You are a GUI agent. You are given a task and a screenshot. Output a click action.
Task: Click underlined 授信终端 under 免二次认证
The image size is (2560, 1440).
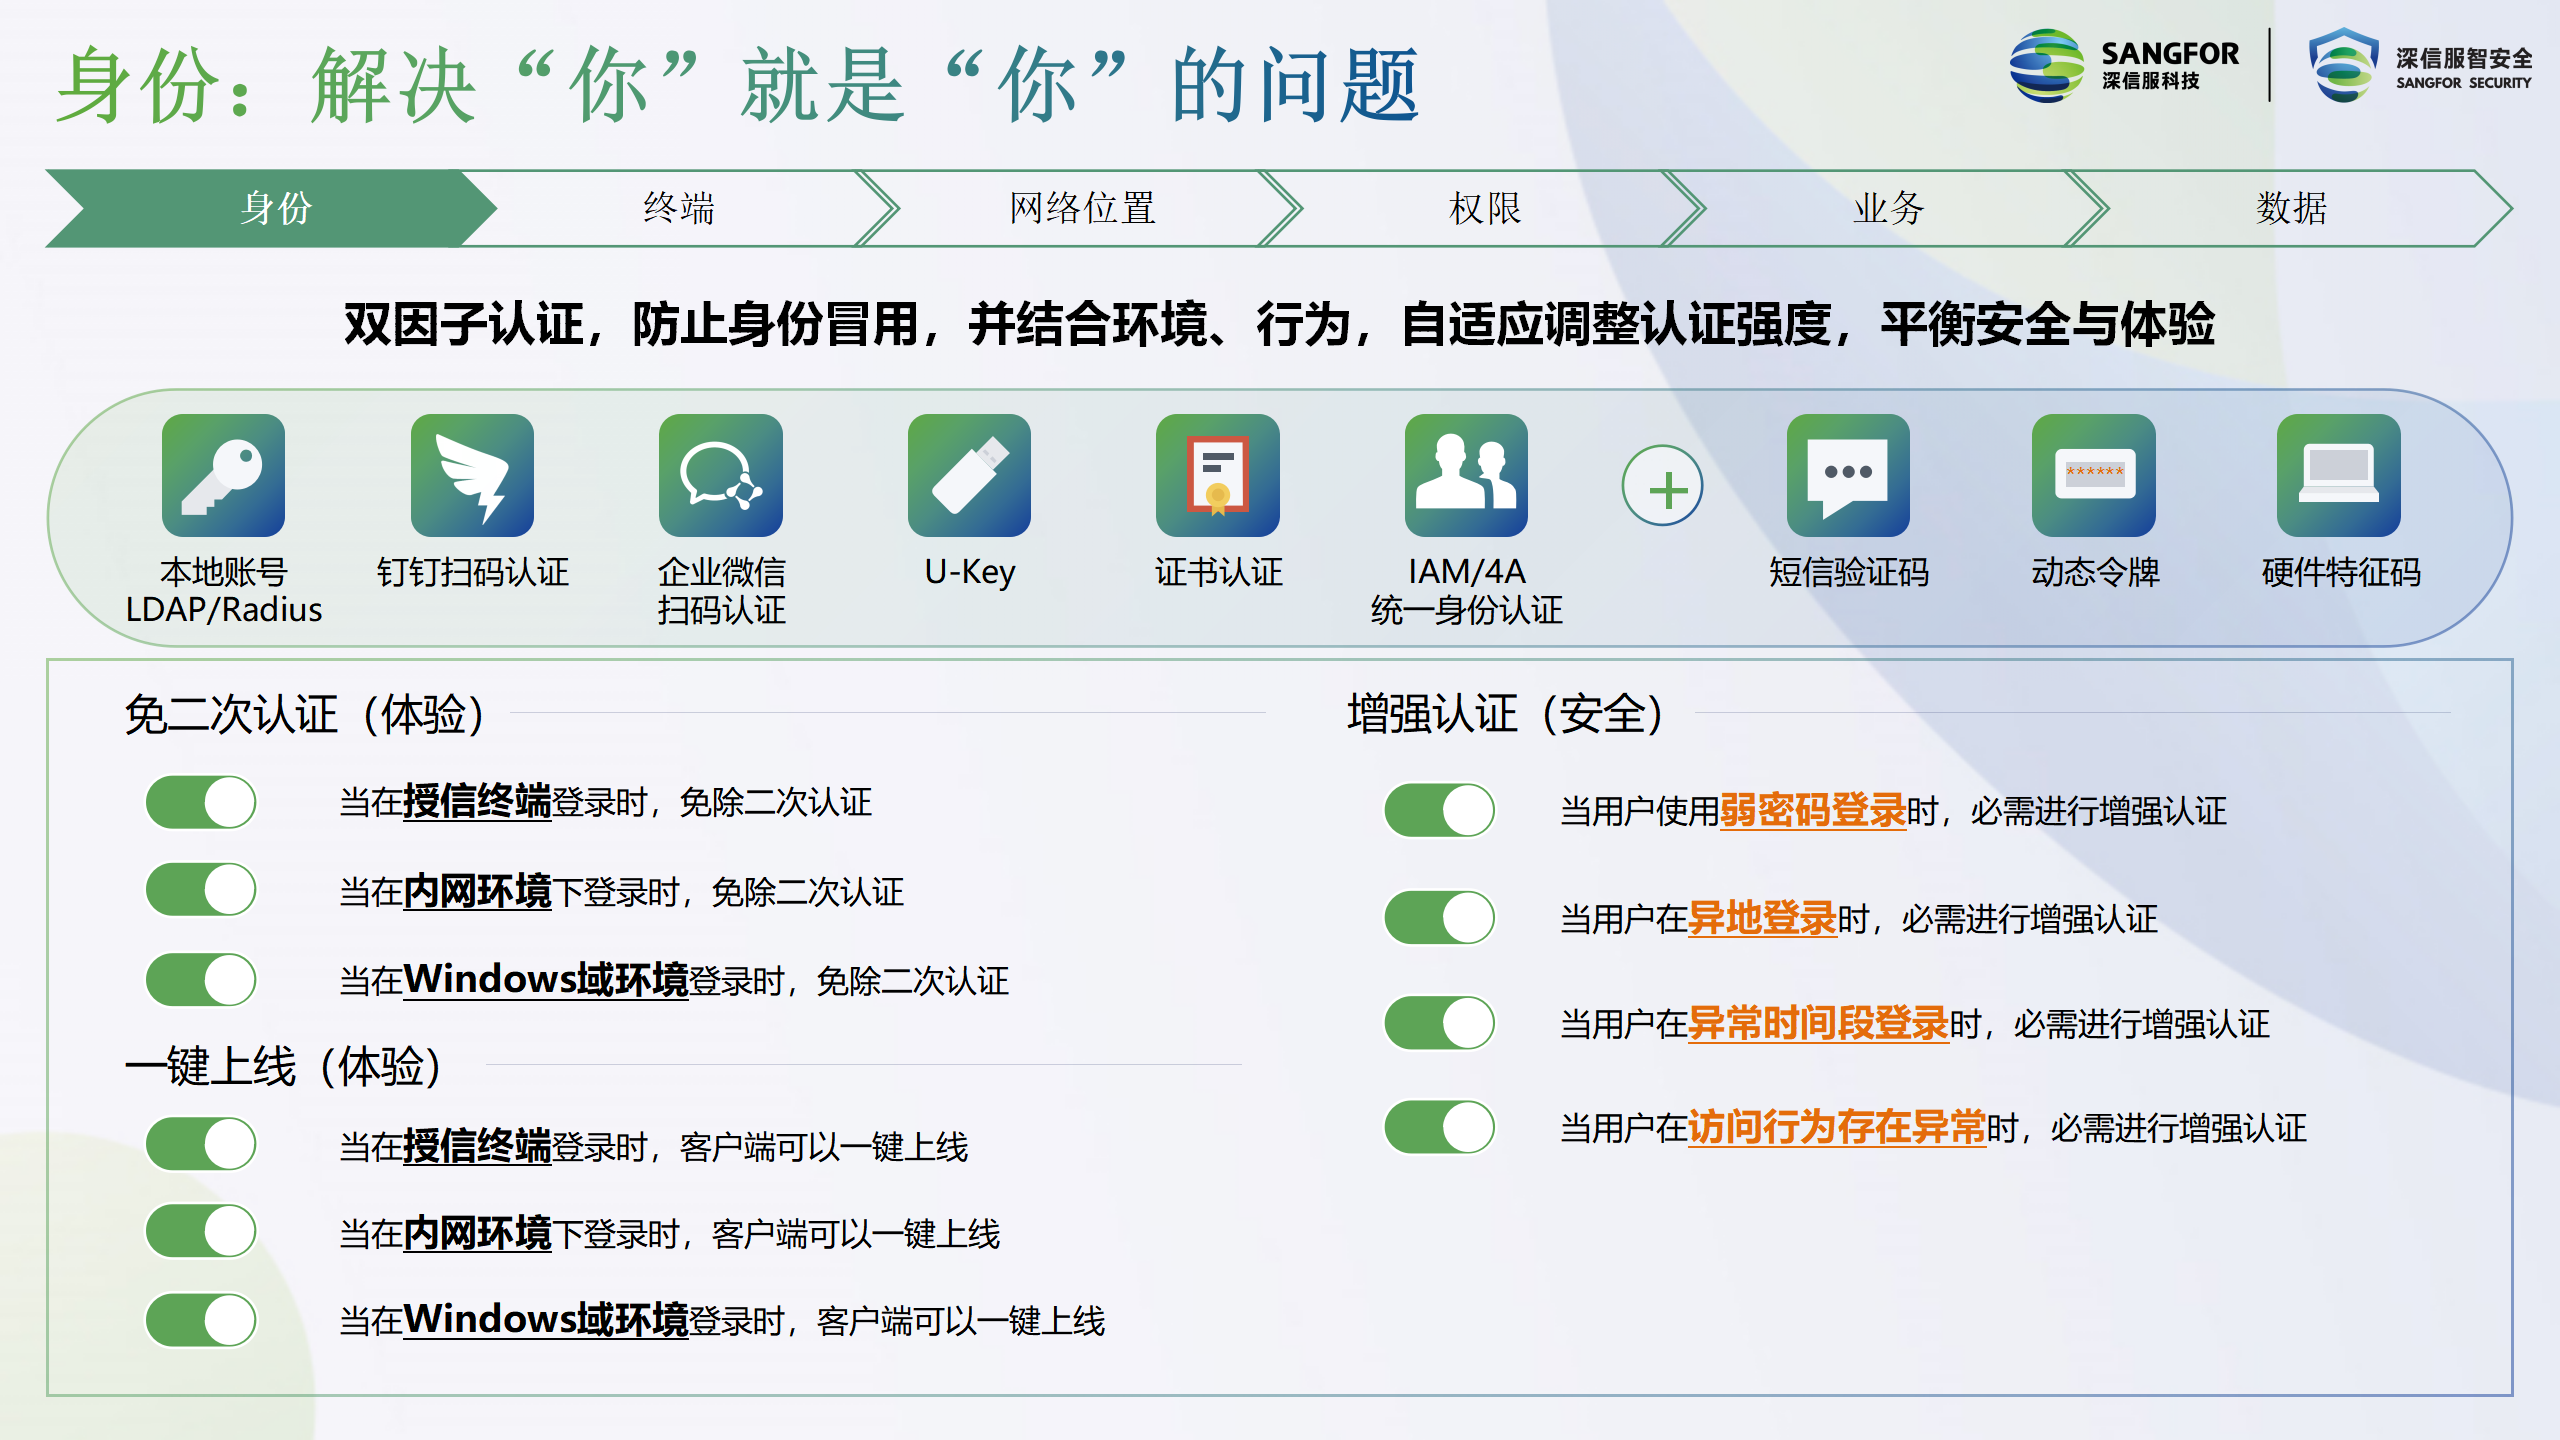[x=477, y=802]
